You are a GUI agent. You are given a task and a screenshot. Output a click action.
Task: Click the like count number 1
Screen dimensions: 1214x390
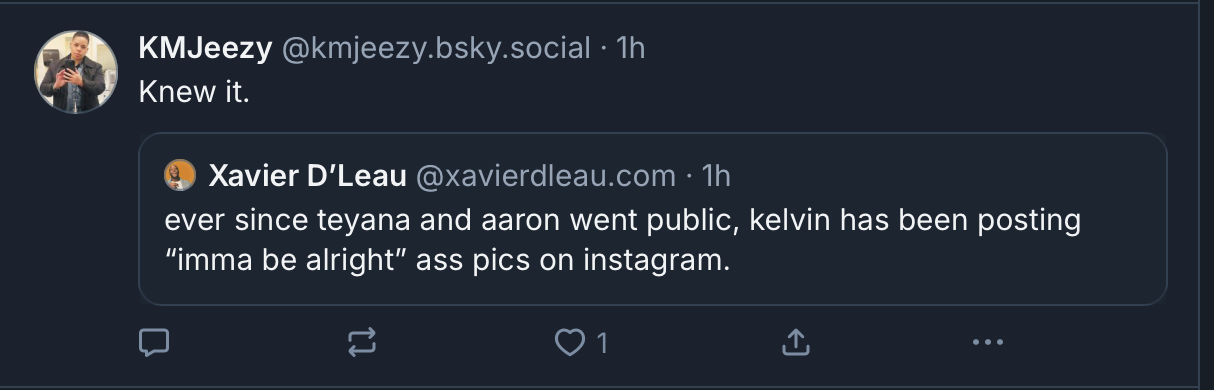coord(601,345)
